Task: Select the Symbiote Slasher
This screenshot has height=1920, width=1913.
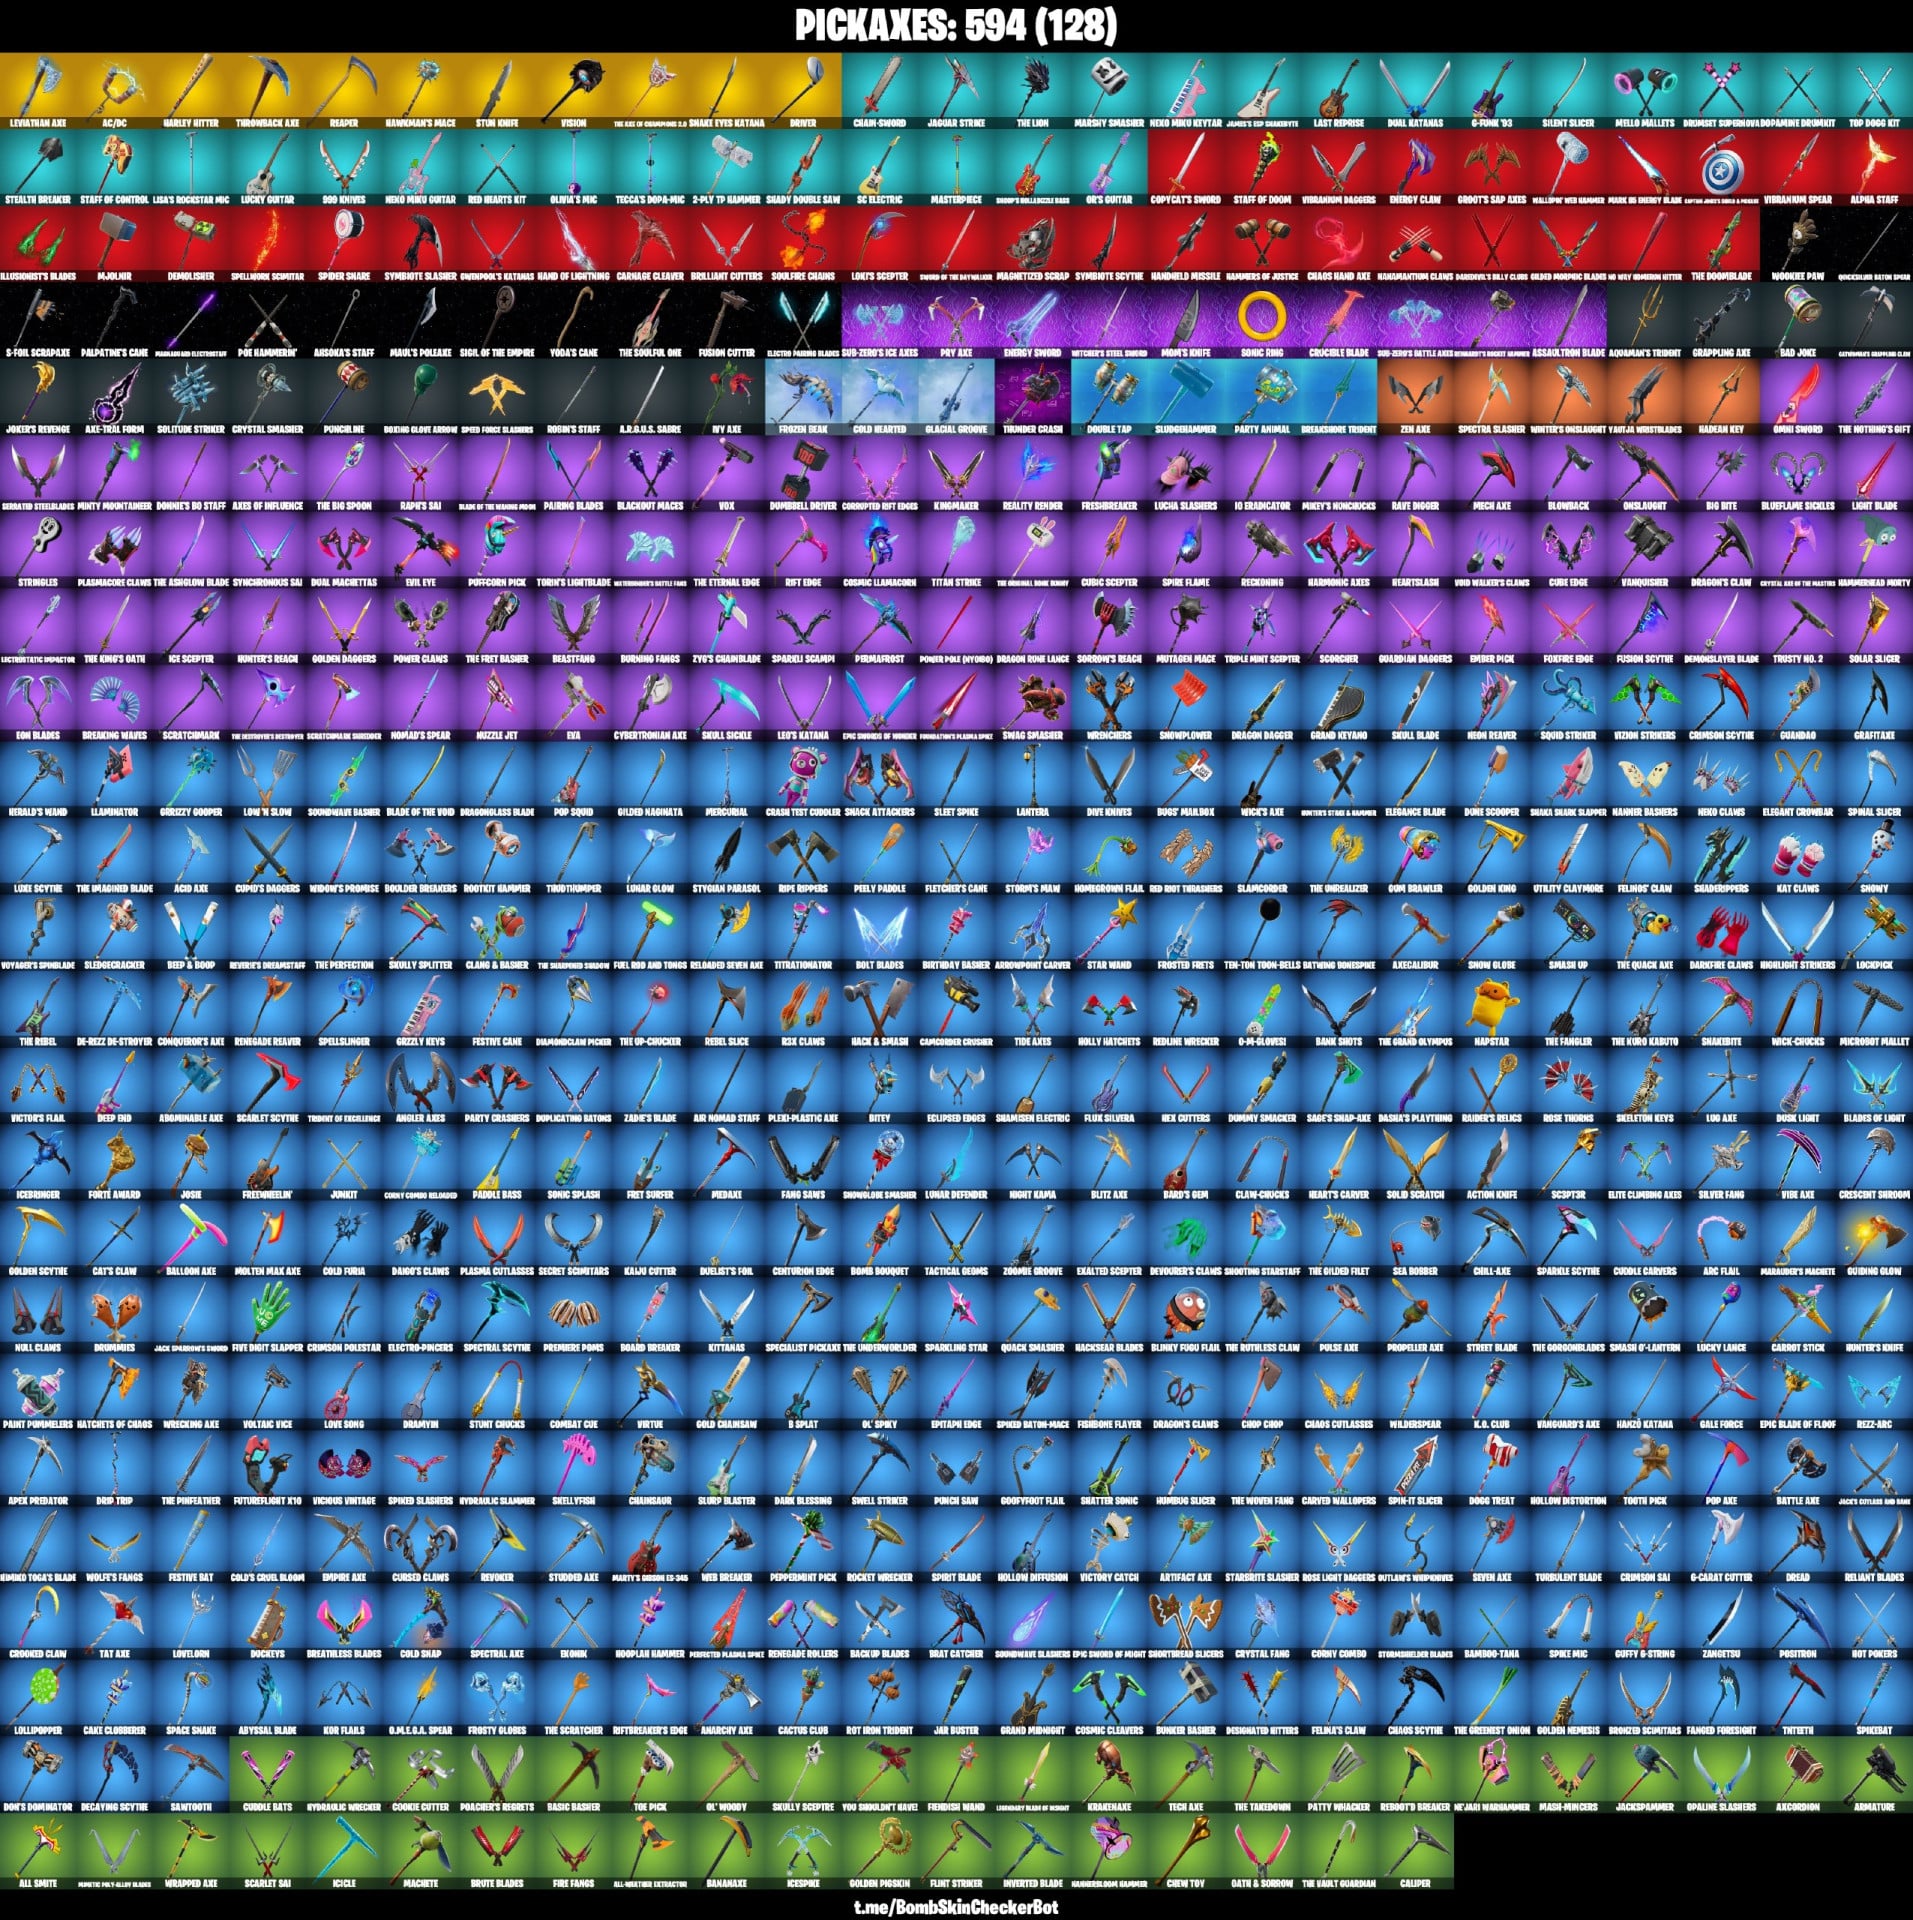Action: pos(421,245)
